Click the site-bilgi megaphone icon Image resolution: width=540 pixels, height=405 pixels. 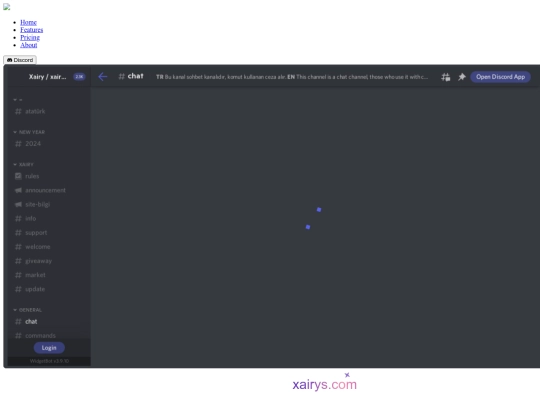[18, 204]
